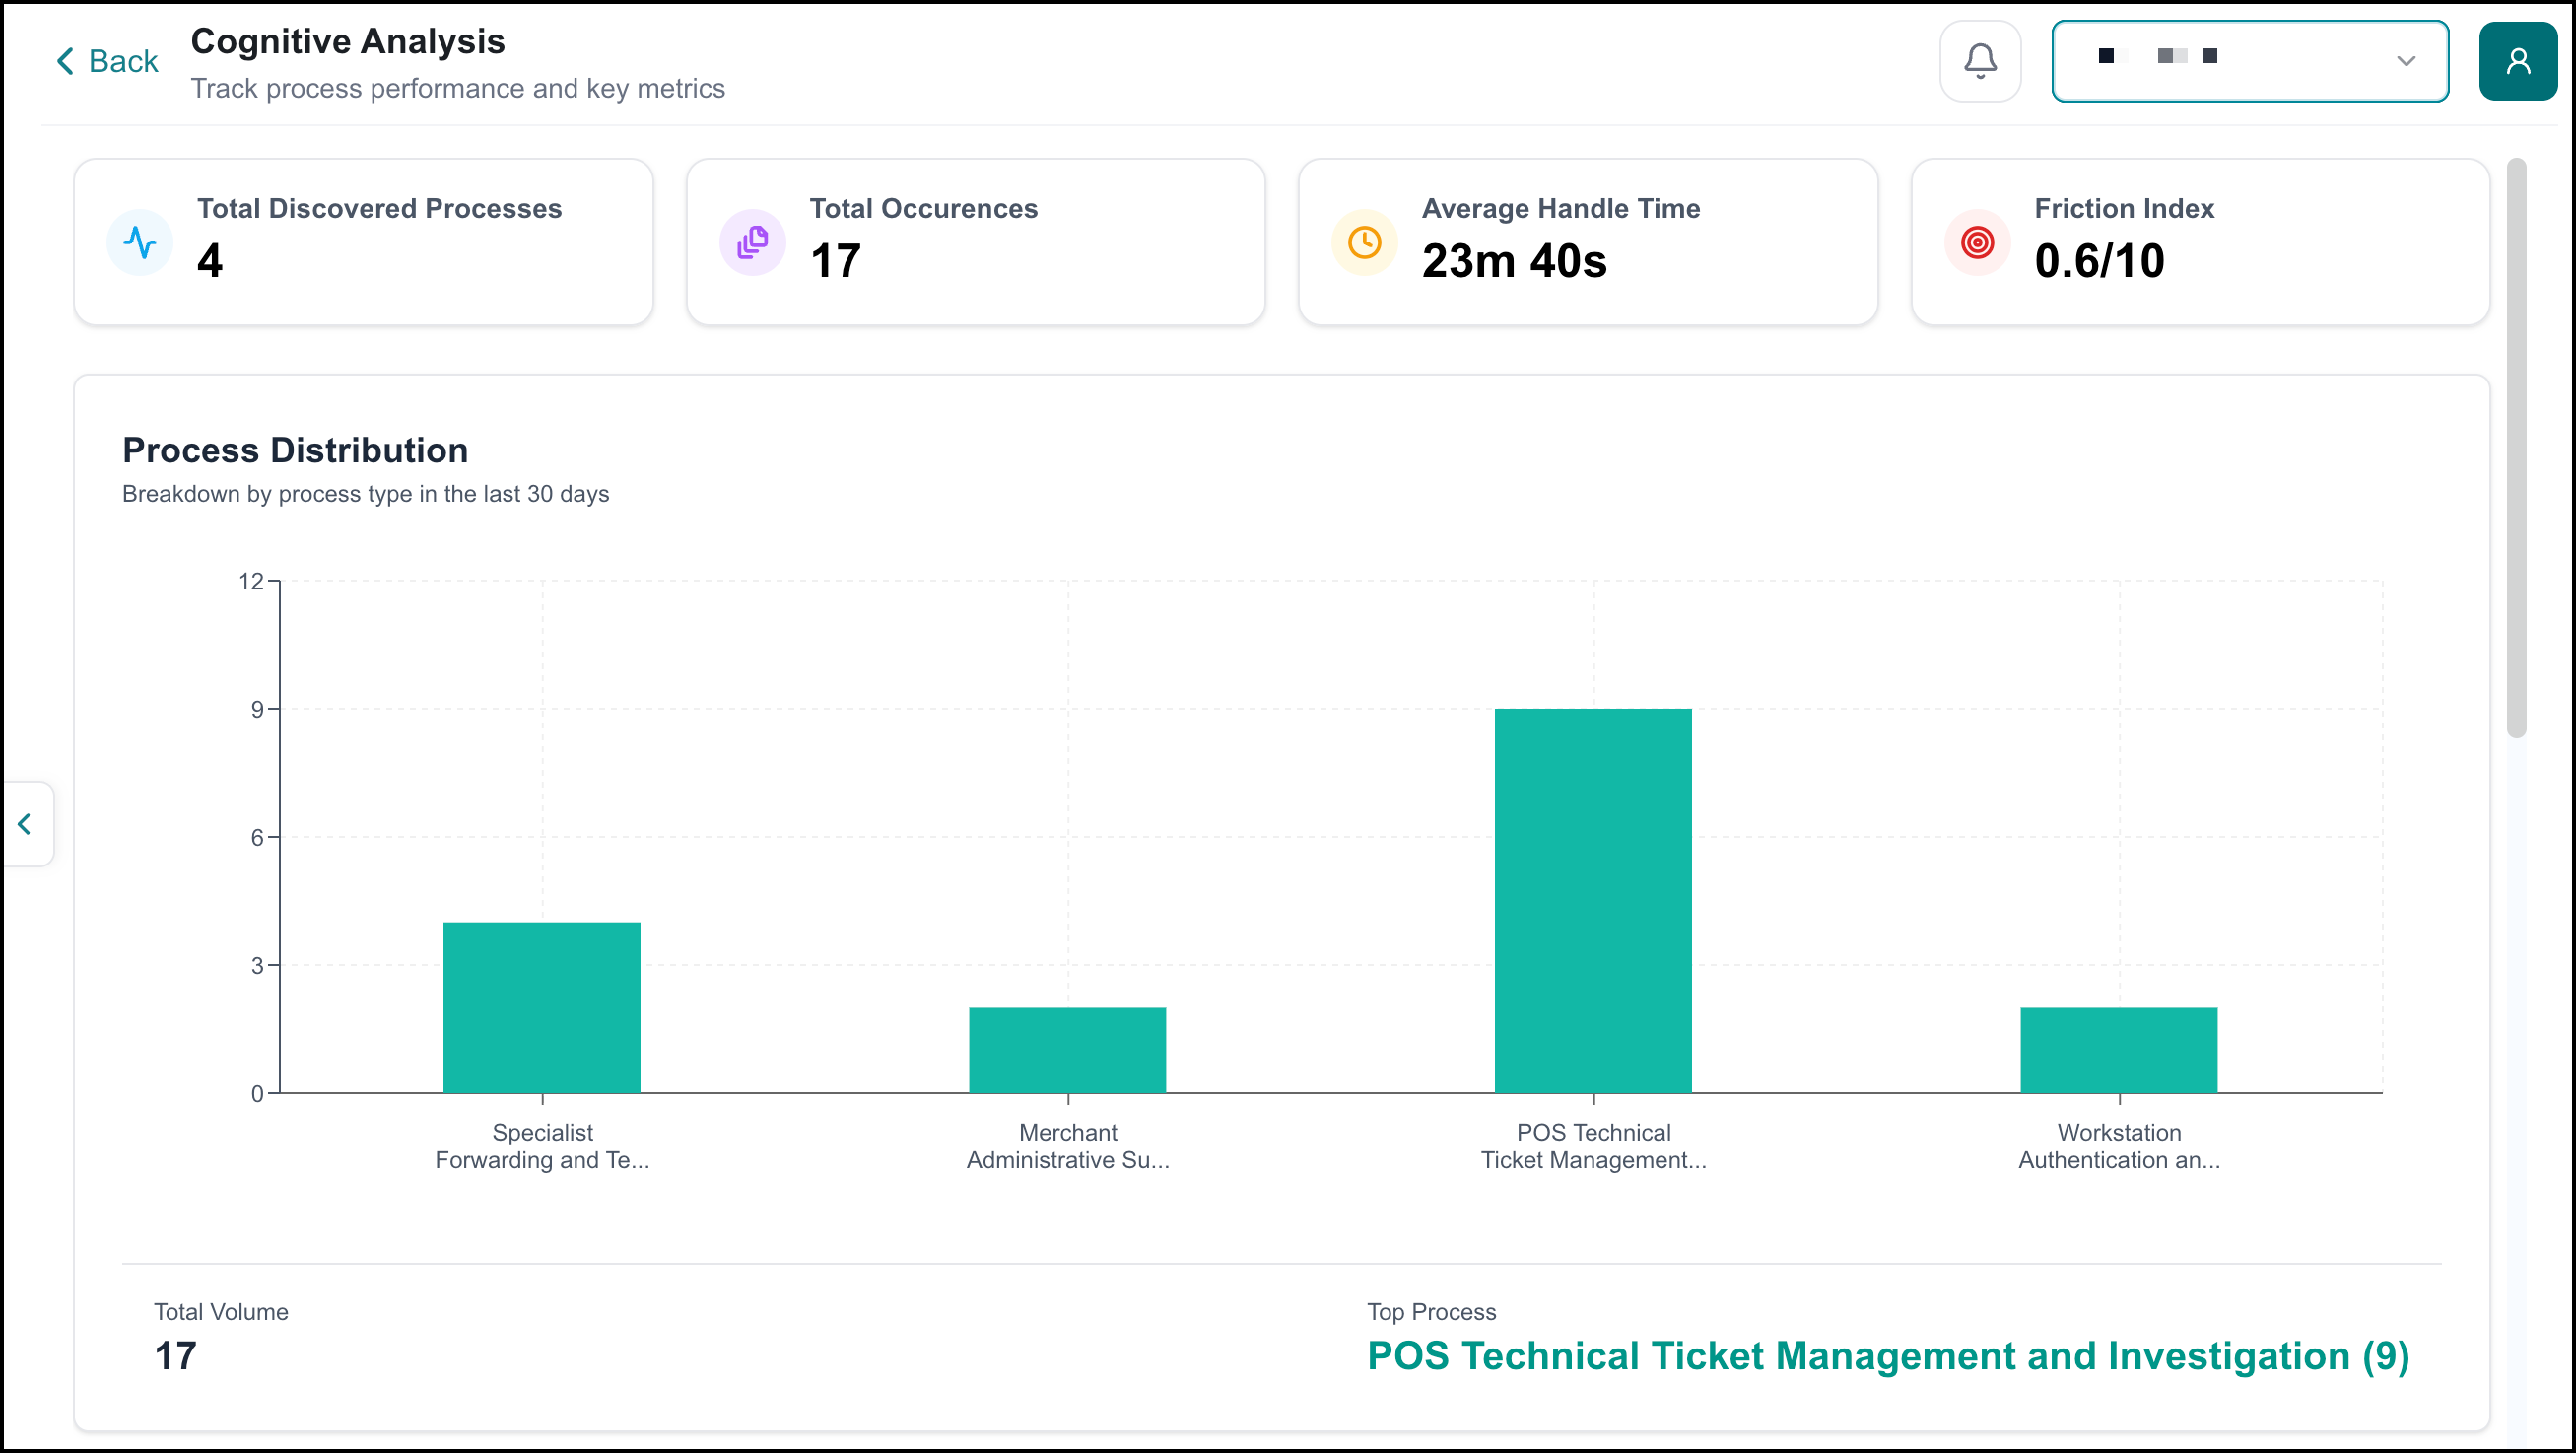The height and width of the screenshot is (1453, 2576).
Task: Click the Average Handle Time card
Action: pyautogui.click(x=1587, y=242)
